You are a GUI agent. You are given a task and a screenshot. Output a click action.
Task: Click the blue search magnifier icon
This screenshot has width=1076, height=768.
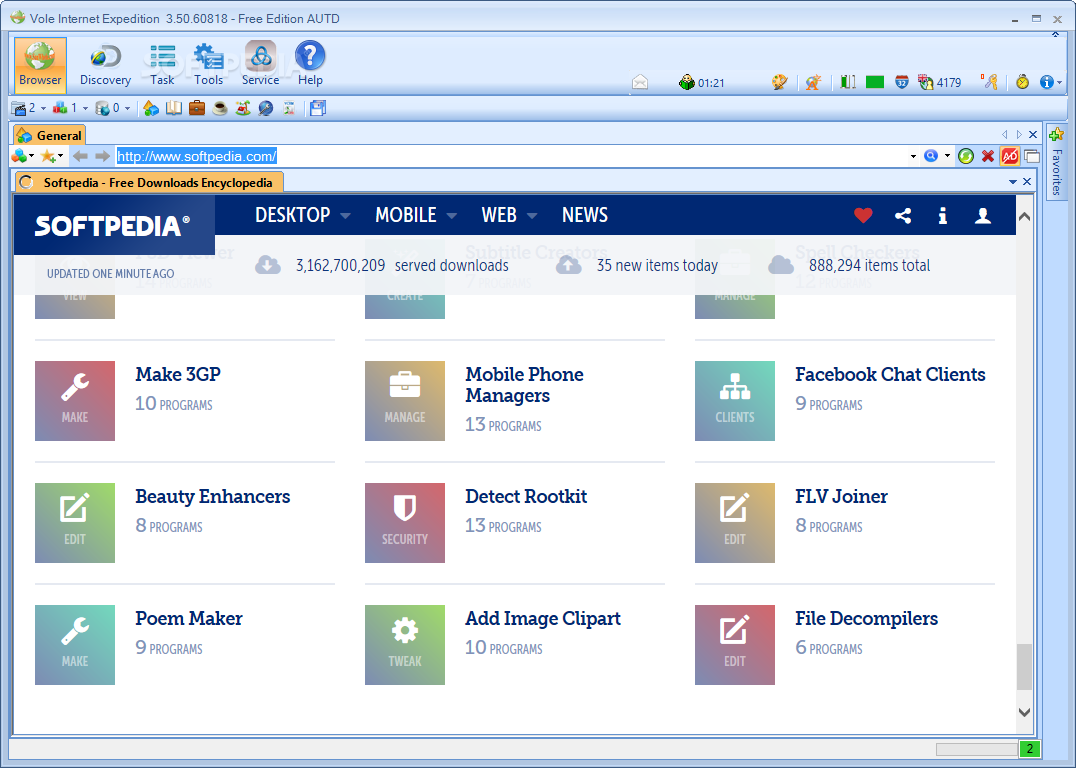931,156
